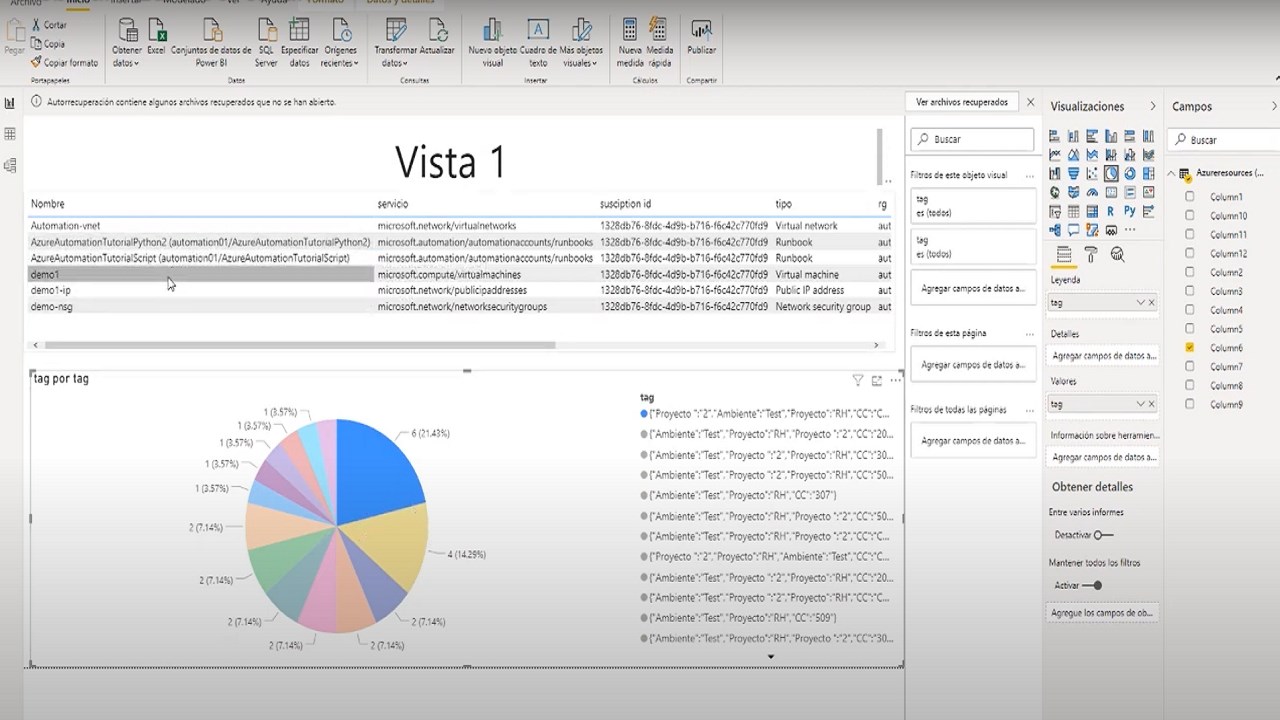Uncheck the Column6 field checkbox
This screenshot has height=720, width=1280.
pos(1190,348)
